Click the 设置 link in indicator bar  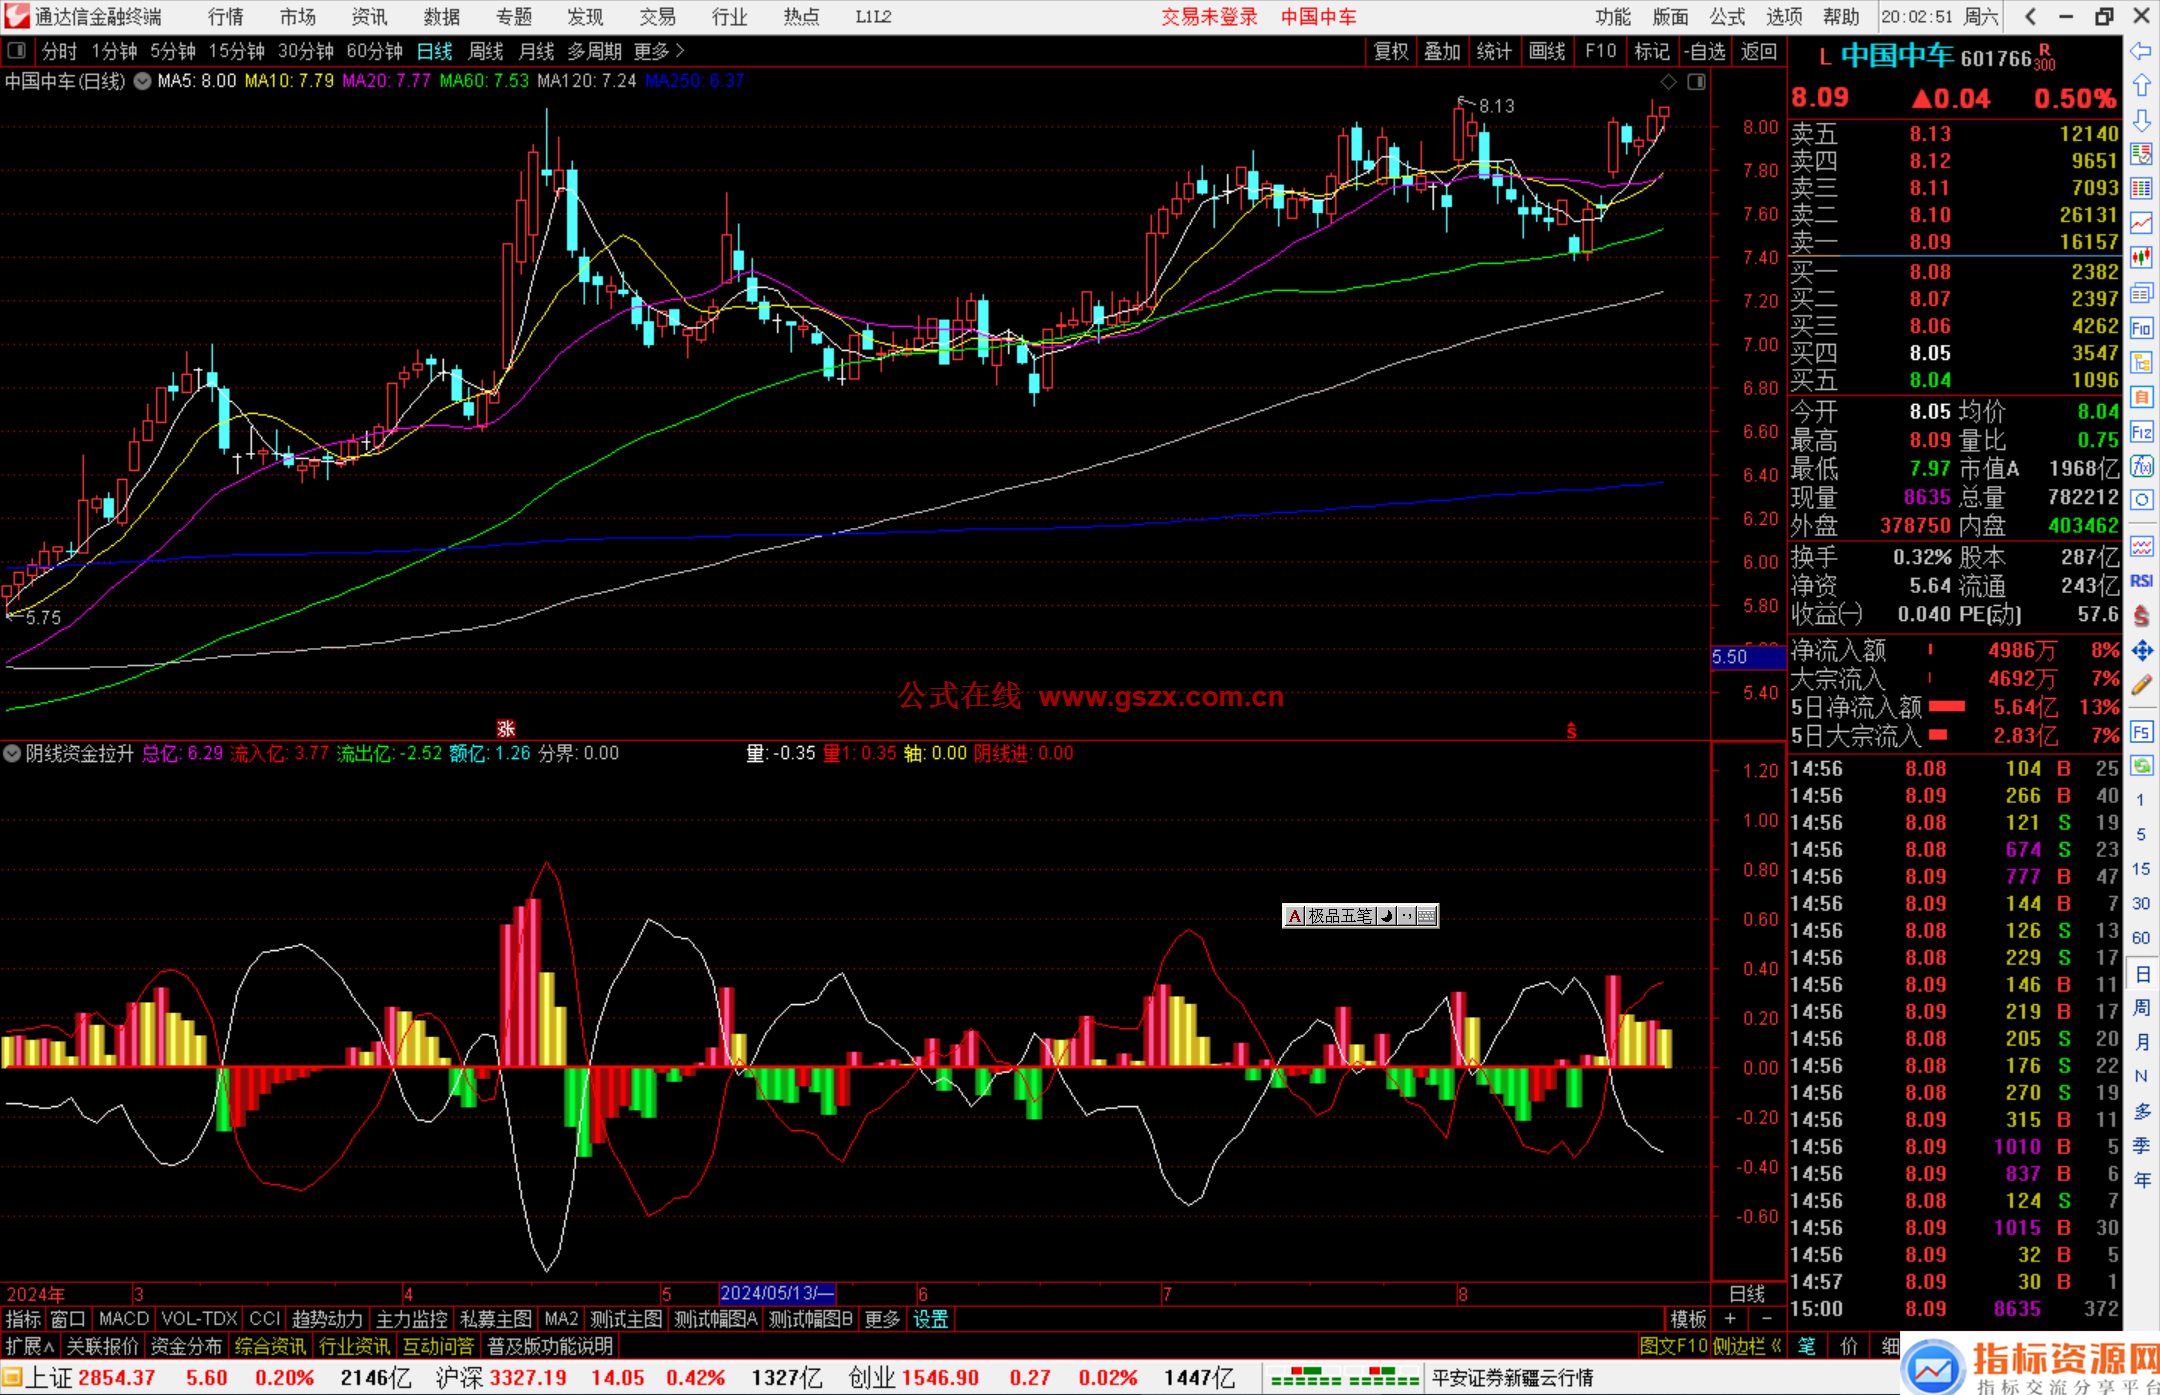pyautogui.click(x=930, y=1320)
